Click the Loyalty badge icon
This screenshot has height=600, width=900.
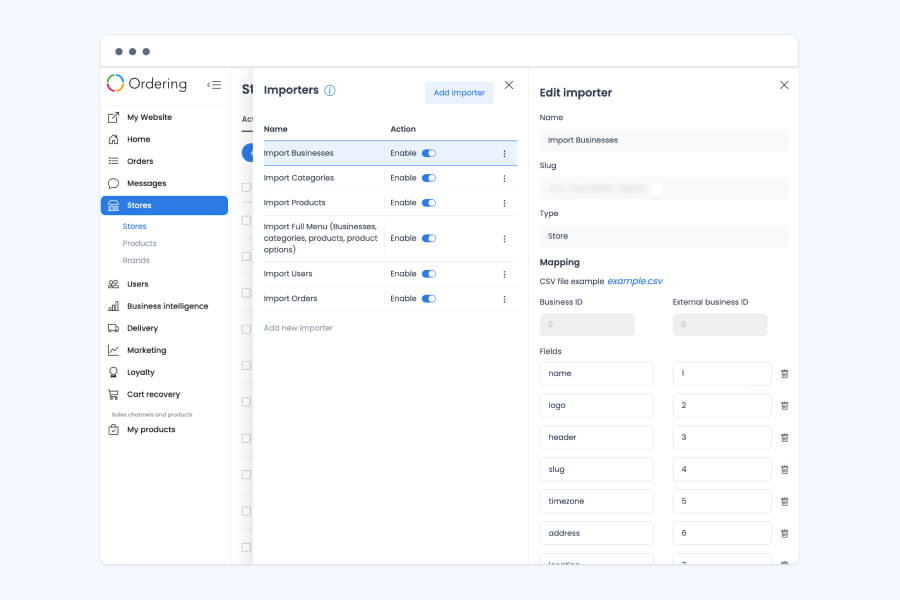point(114,372)
